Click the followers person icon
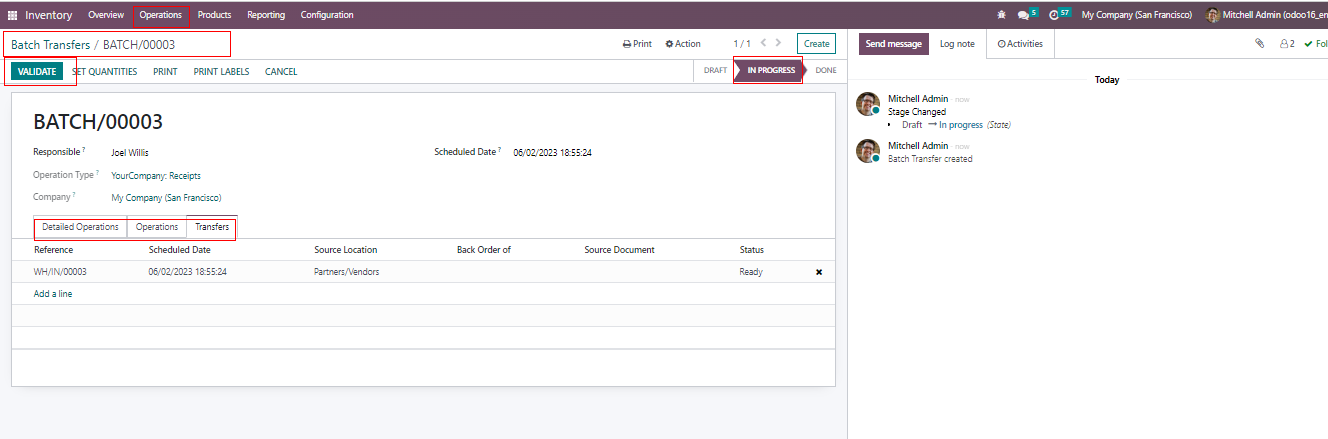1328x439 pixels. pyautogui.click(x=1286, y=44)
